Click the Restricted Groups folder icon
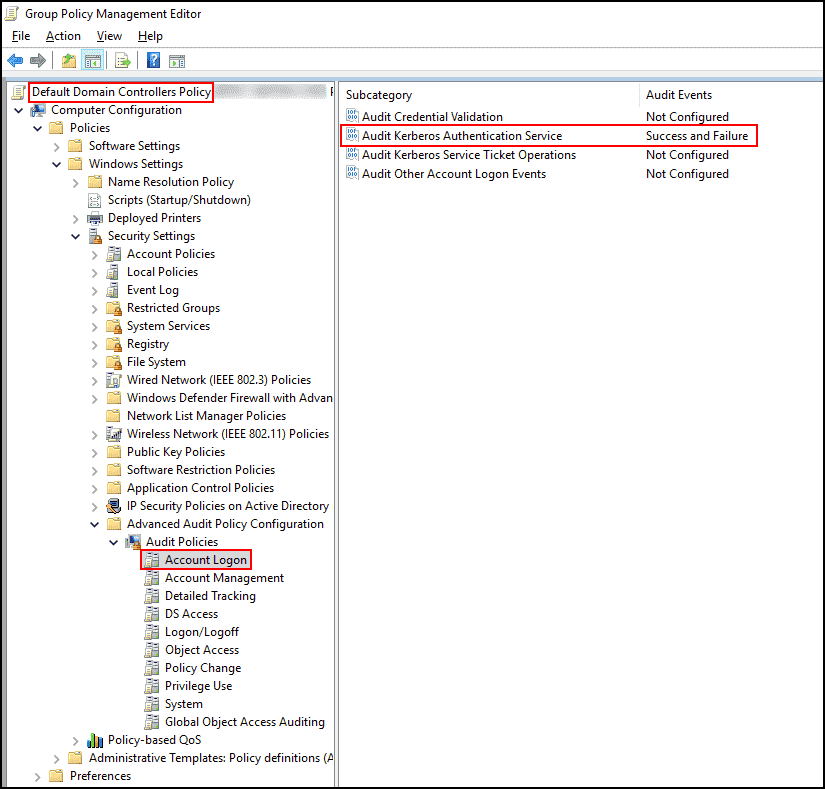 tap(114, 308)
